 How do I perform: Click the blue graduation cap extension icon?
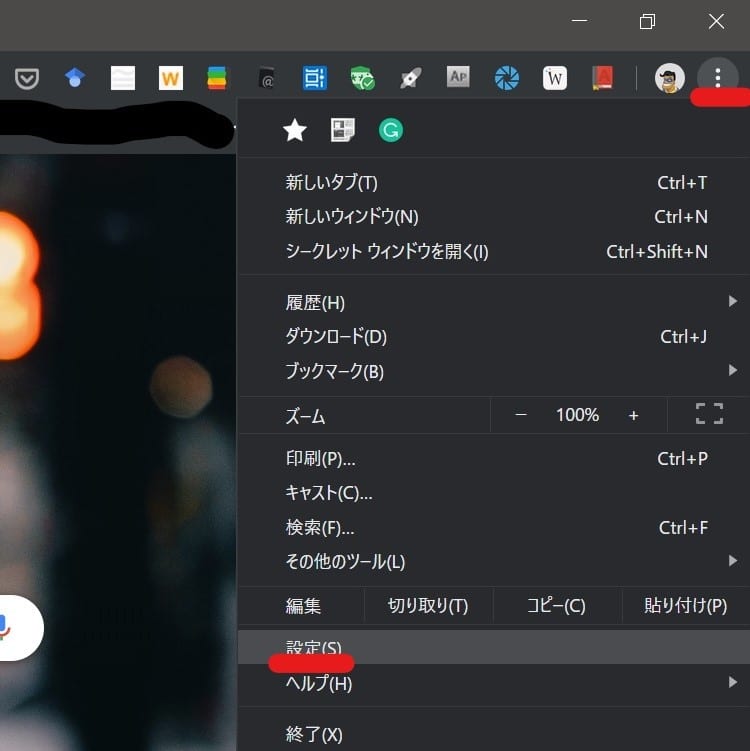click(x=75, y=78)
